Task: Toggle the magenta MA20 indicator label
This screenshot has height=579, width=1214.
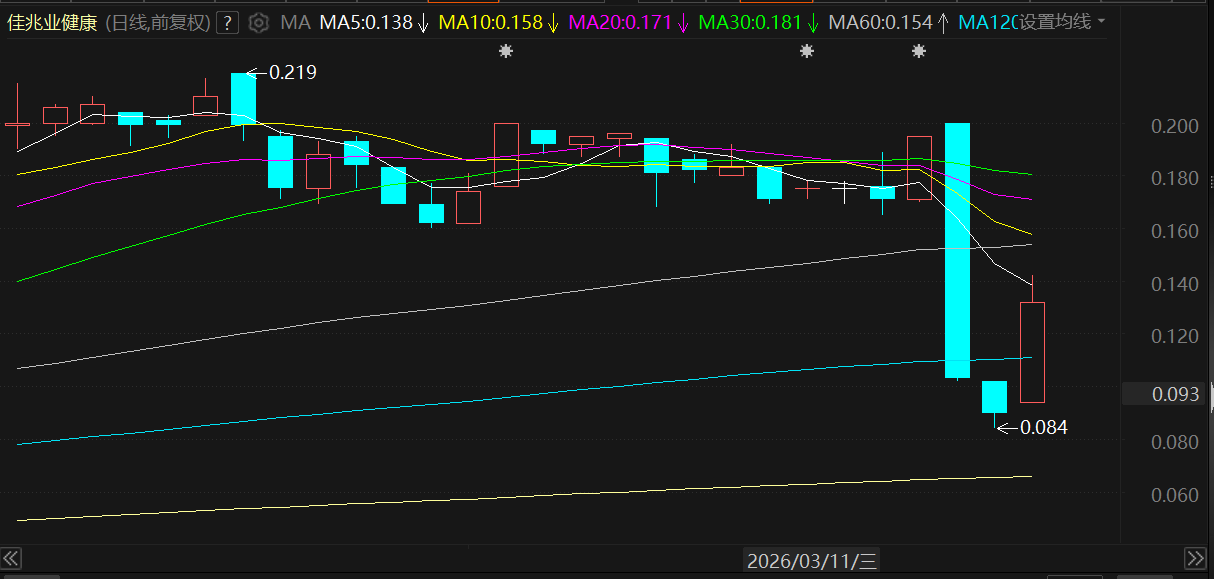Action: coord(619,22)
